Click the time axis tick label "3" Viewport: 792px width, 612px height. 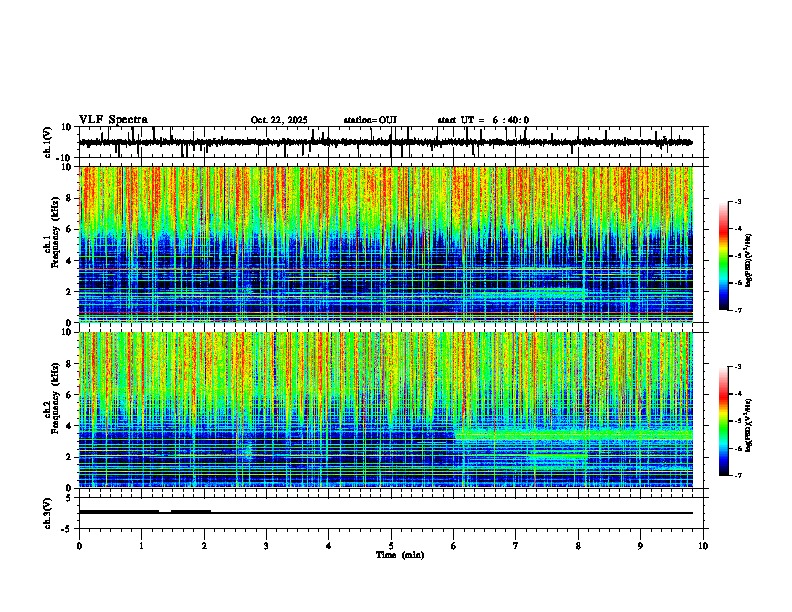tap(266, 546)
